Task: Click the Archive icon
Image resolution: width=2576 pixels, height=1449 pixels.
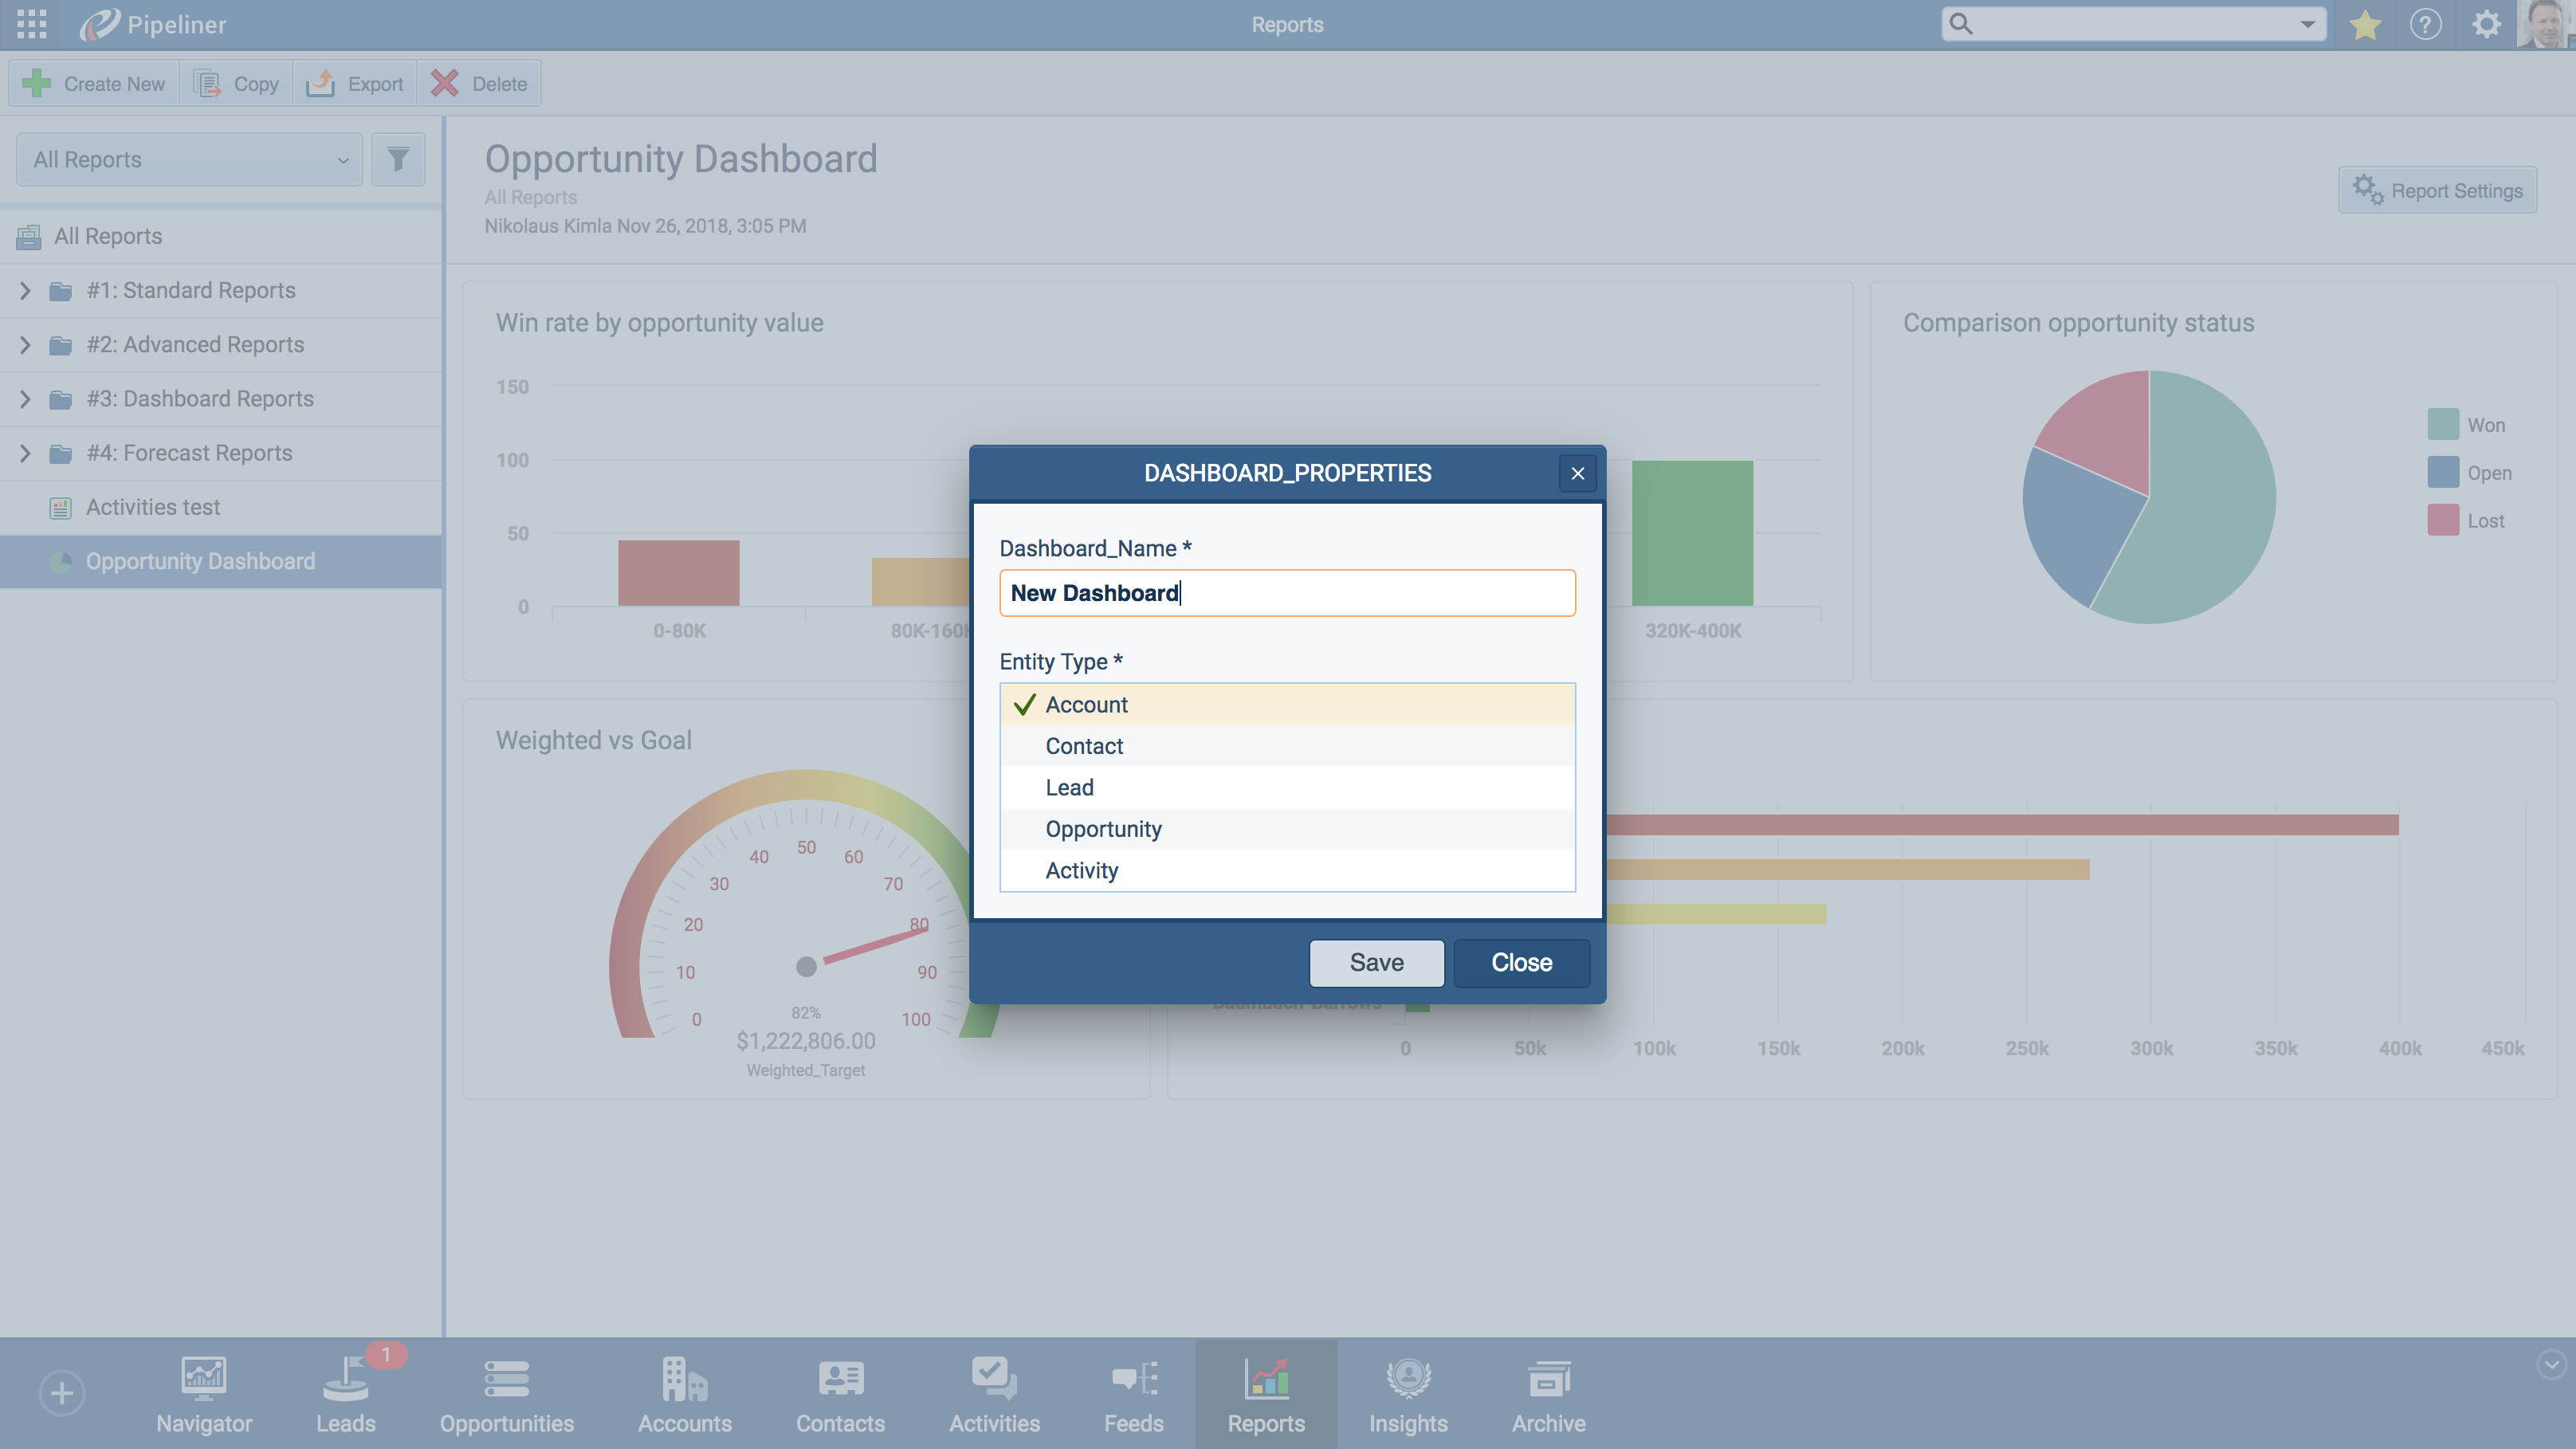Action: tap(1547, 1393)
